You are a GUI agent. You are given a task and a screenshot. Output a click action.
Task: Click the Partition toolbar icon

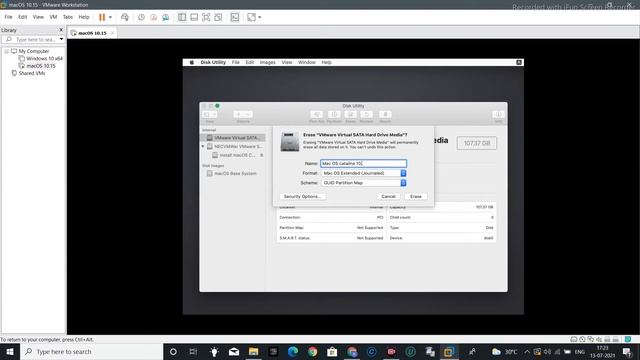tap(334, 115)
